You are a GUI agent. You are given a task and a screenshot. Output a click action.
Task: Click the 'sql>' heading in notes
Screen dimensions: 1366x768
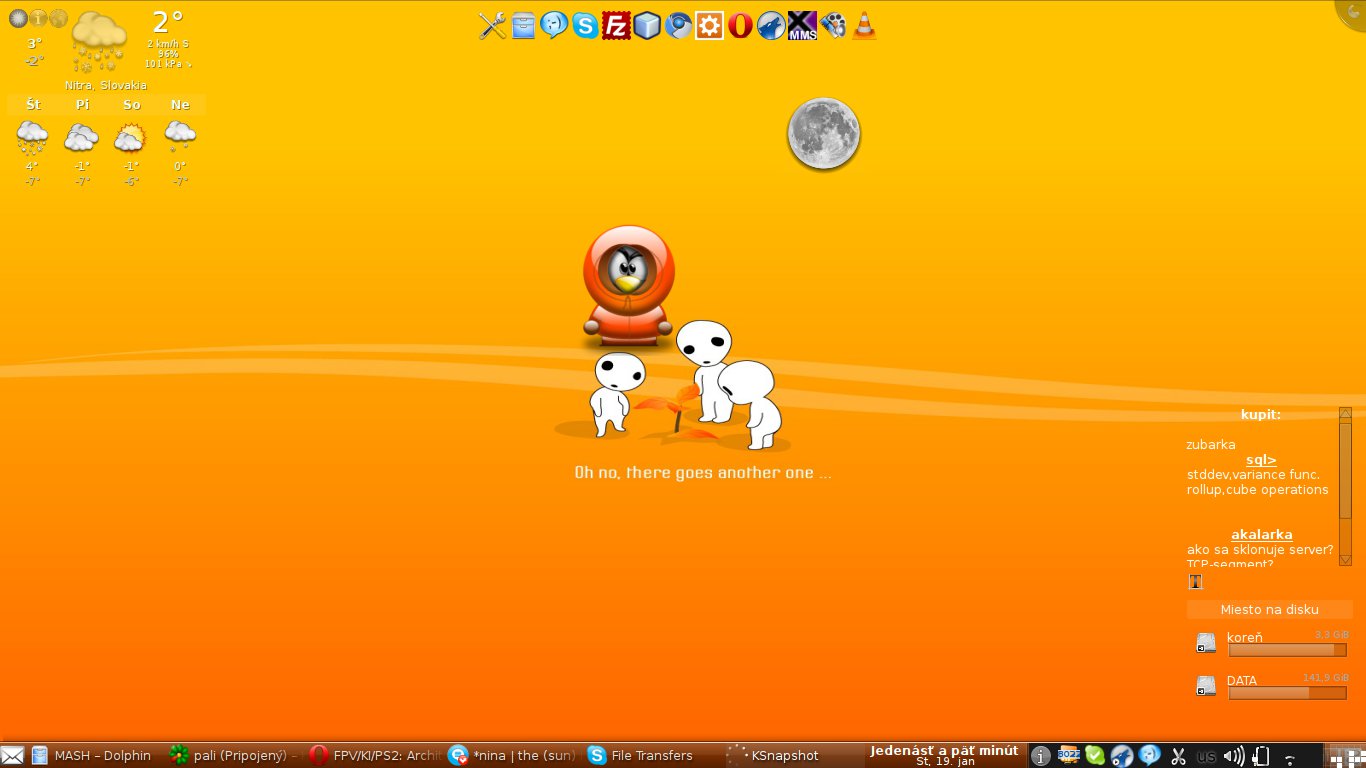pyautogui.click(x=1261, y=460)
